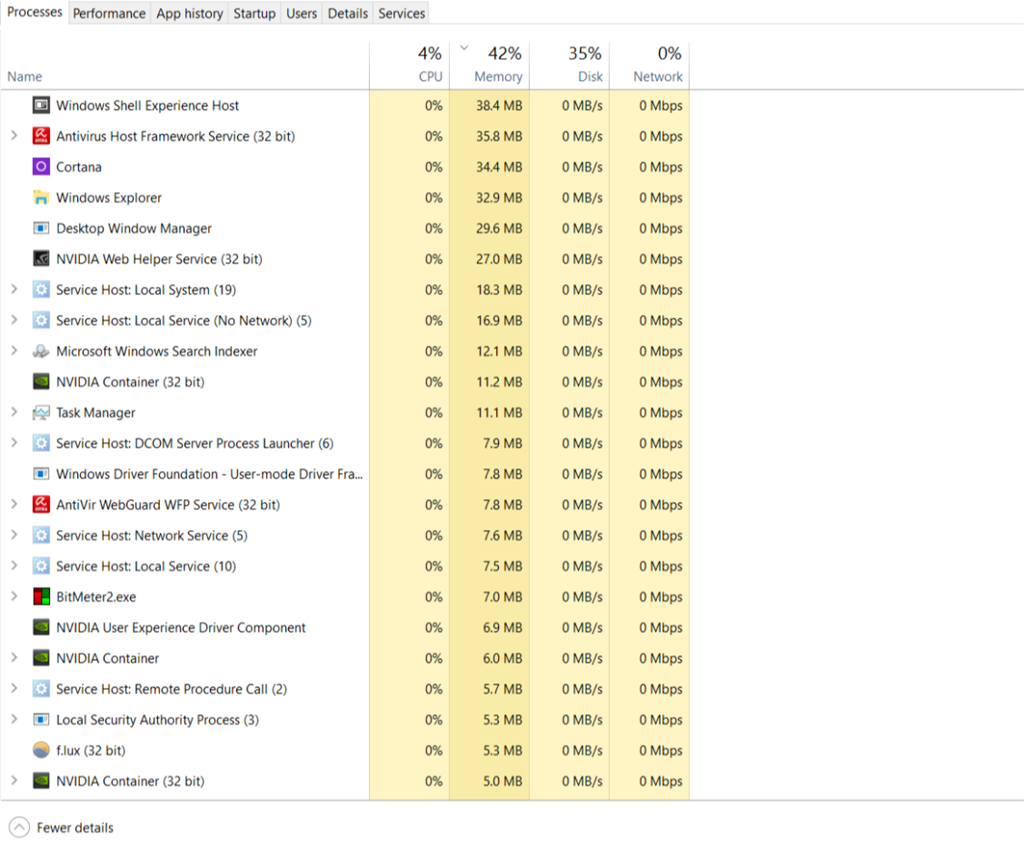This screenshot has height=846, width=1024.
Task: Expand the Task Manager process row
Action: [x=14, y=412]
